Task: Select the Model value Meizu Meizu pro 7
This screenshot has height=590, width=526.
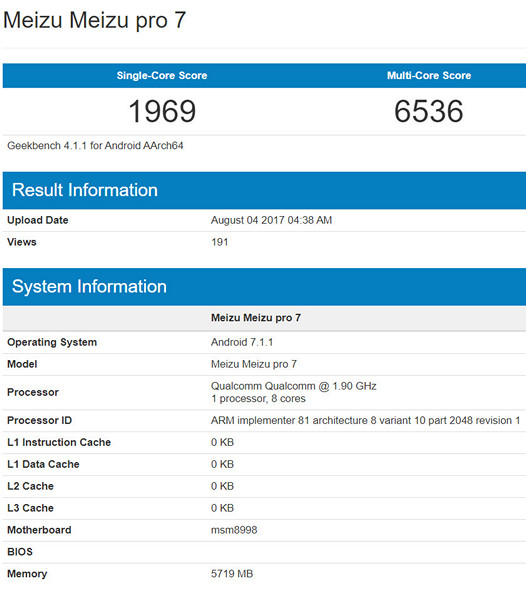Action: click(x=254, y=364)
